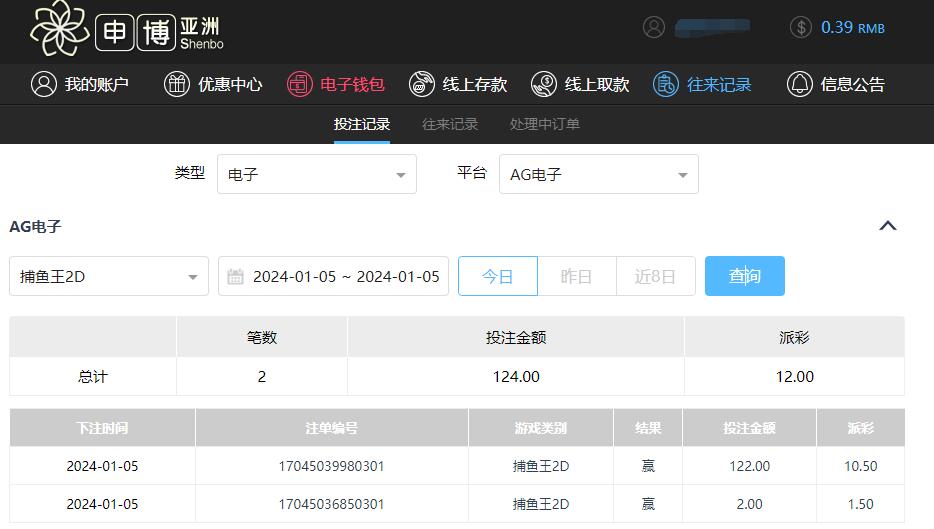Screen dimensions: 934x529
Task: Click bet number 17045039980301
Action: [x=331, y=466]
